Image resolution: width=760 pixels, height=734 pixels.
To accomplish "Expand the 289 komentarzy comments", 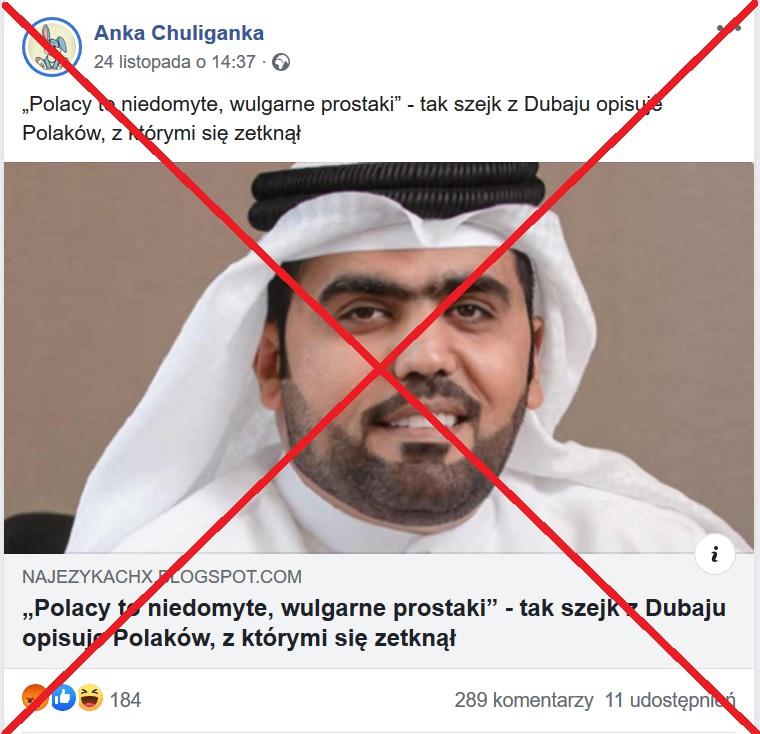I will (x=524, y=700).
